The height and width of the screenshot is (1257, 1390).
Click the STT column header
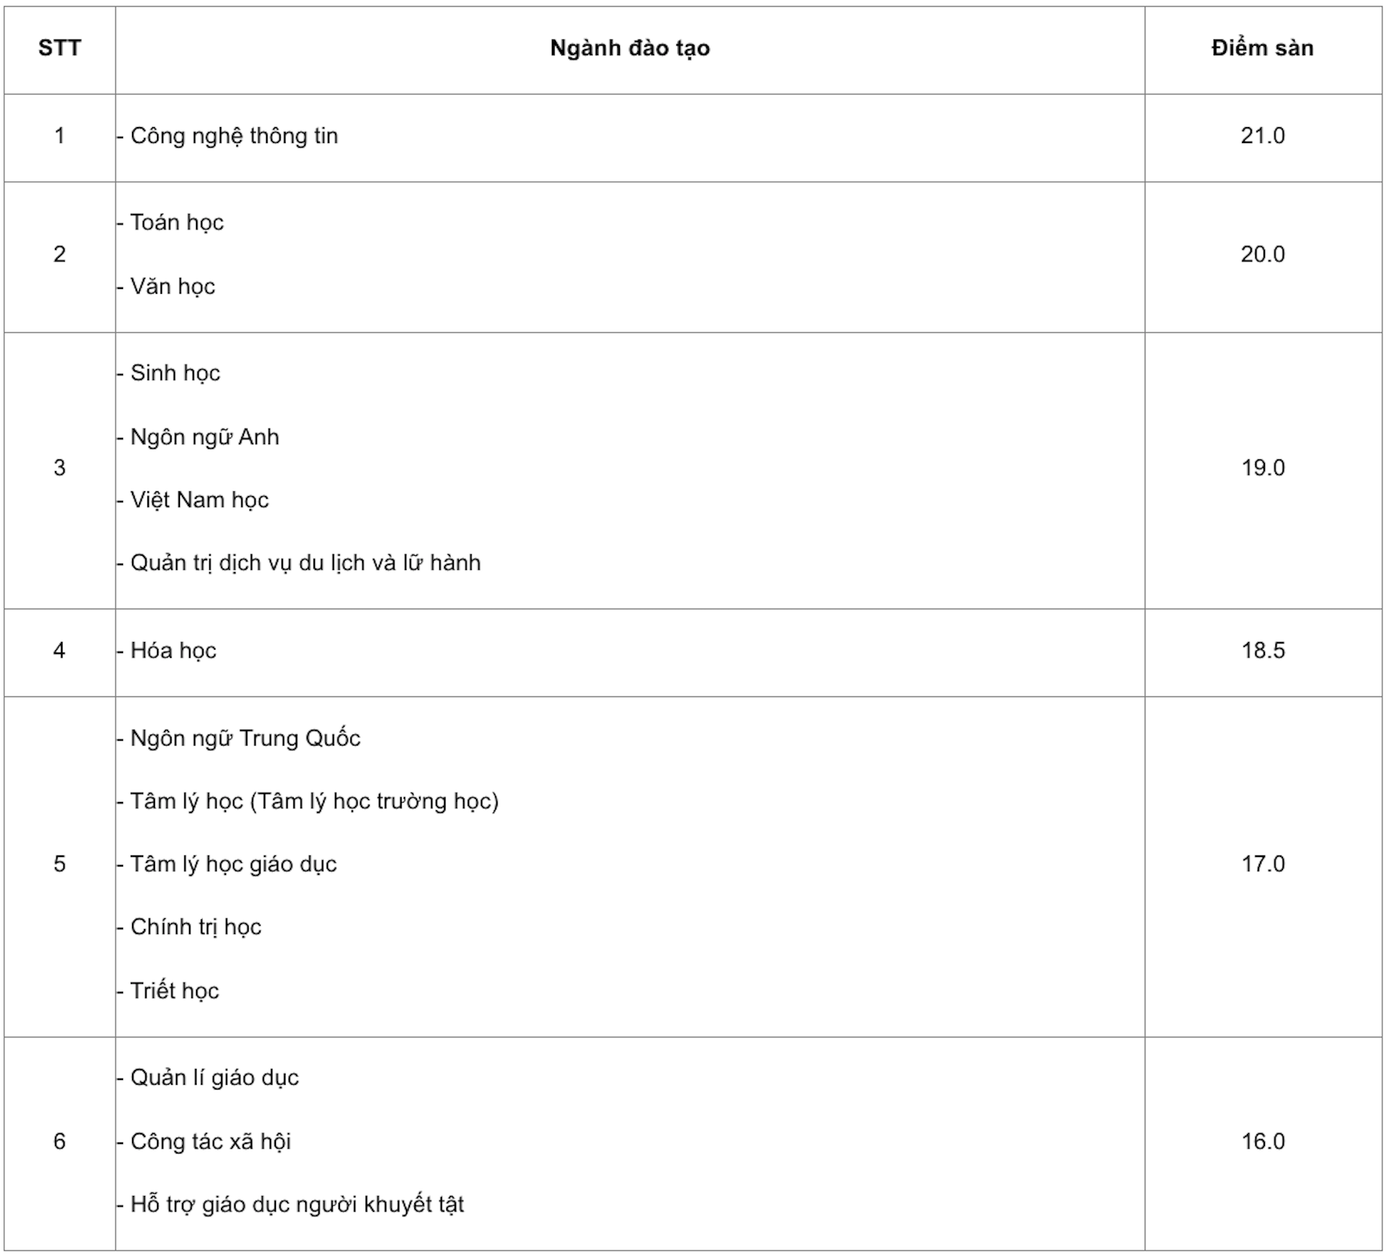tap(60, 48)
